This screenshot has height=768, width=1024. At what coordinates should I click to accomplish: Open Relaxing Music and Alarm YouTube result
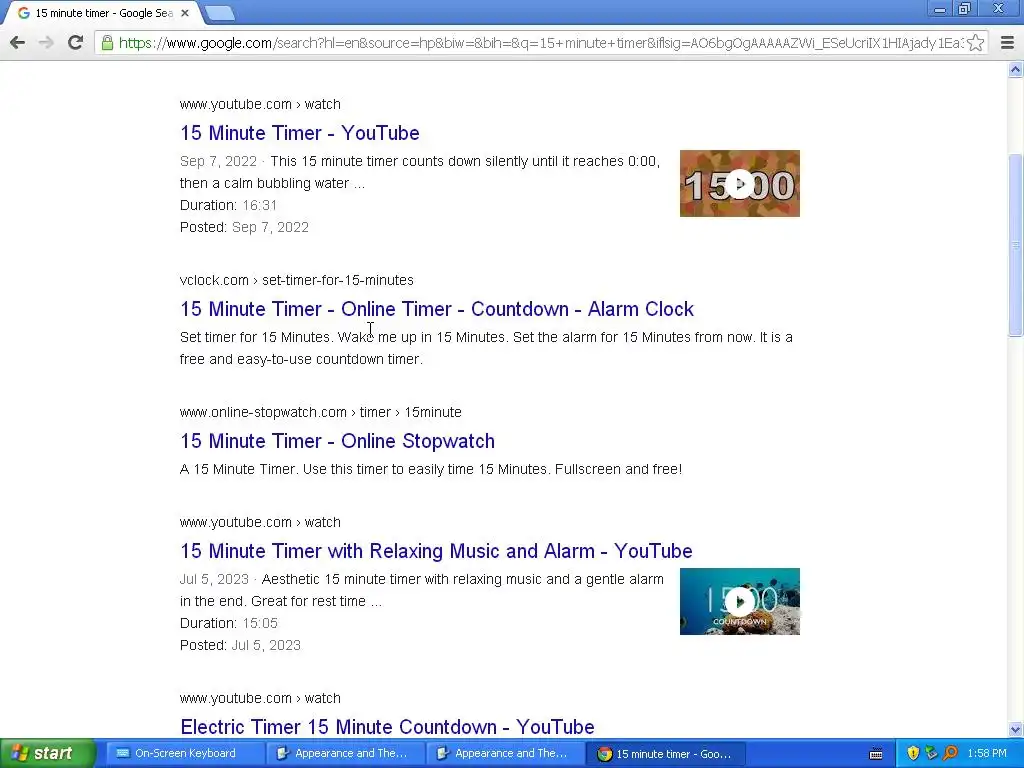coord(436,551)
